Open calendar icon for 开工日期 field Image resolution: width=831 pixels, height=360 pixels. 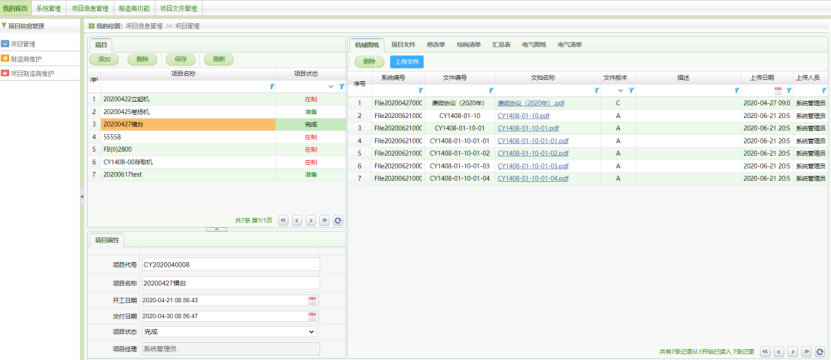[x=312, y=301]
